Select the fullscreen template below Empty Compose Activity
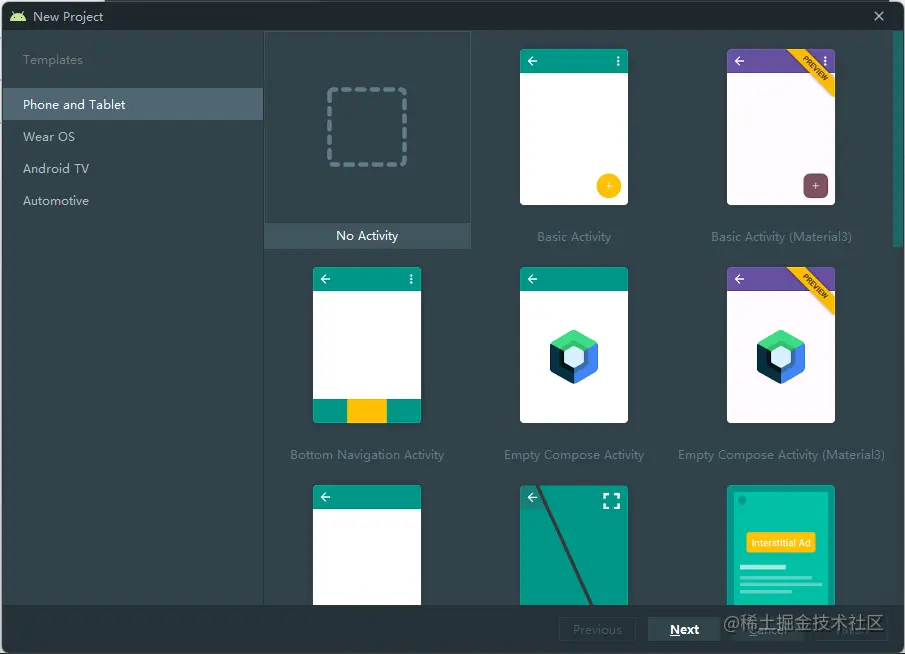Viewport: 905px width, 654px height. pos(574,545)
